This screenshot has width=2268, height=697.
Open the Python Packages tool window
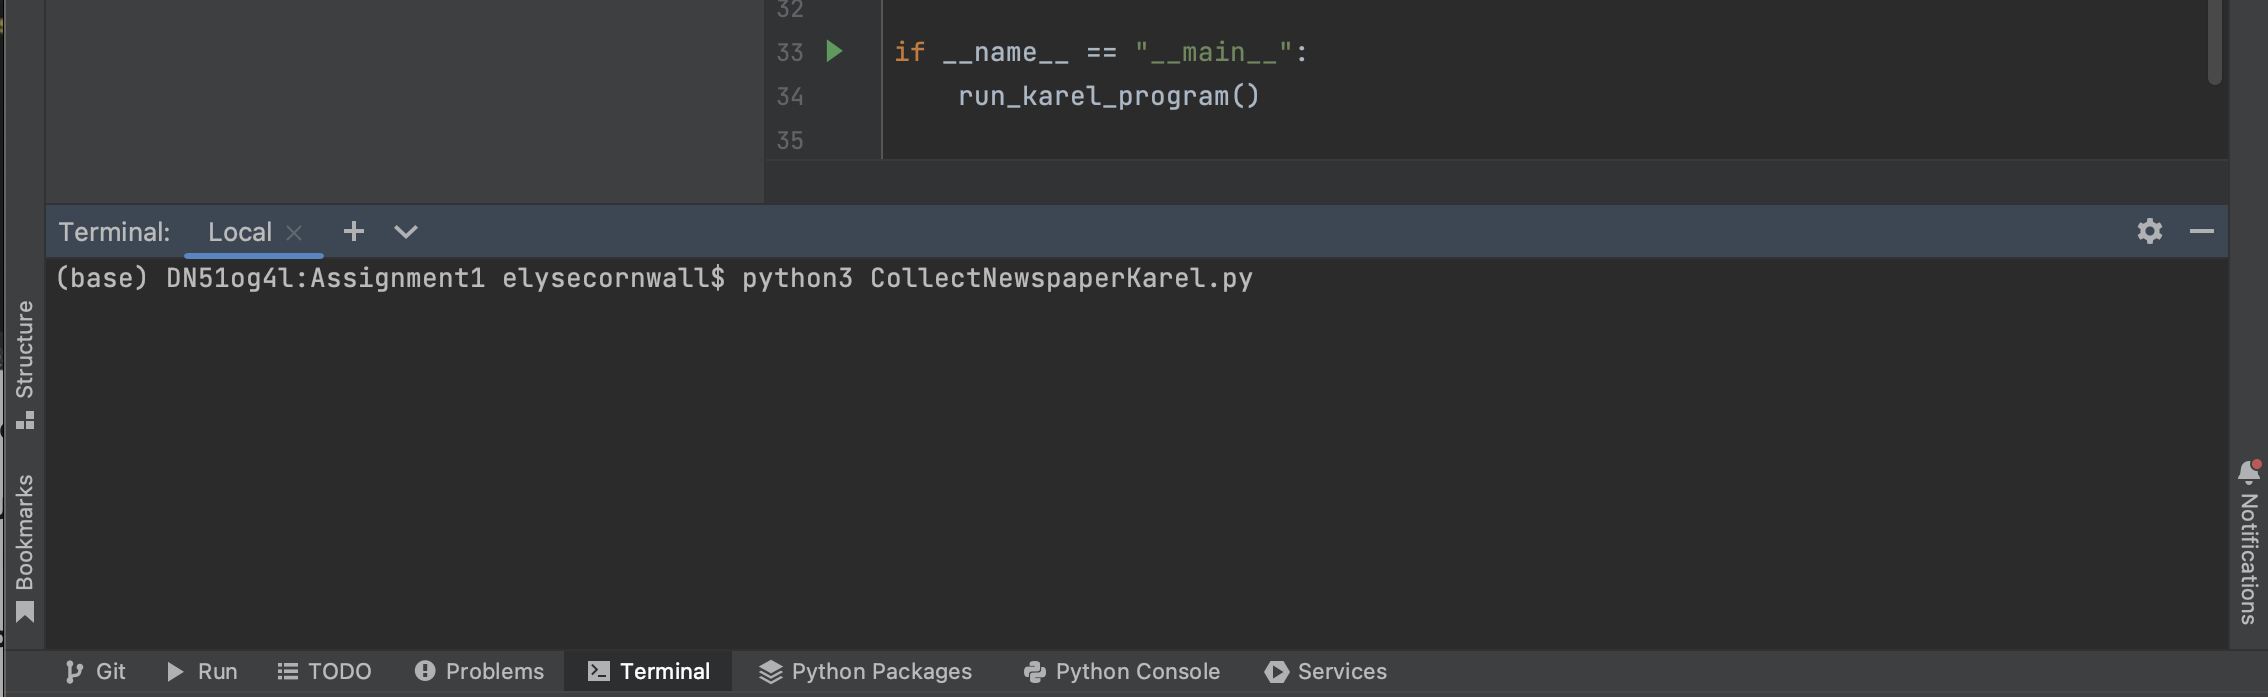point(866,671)
